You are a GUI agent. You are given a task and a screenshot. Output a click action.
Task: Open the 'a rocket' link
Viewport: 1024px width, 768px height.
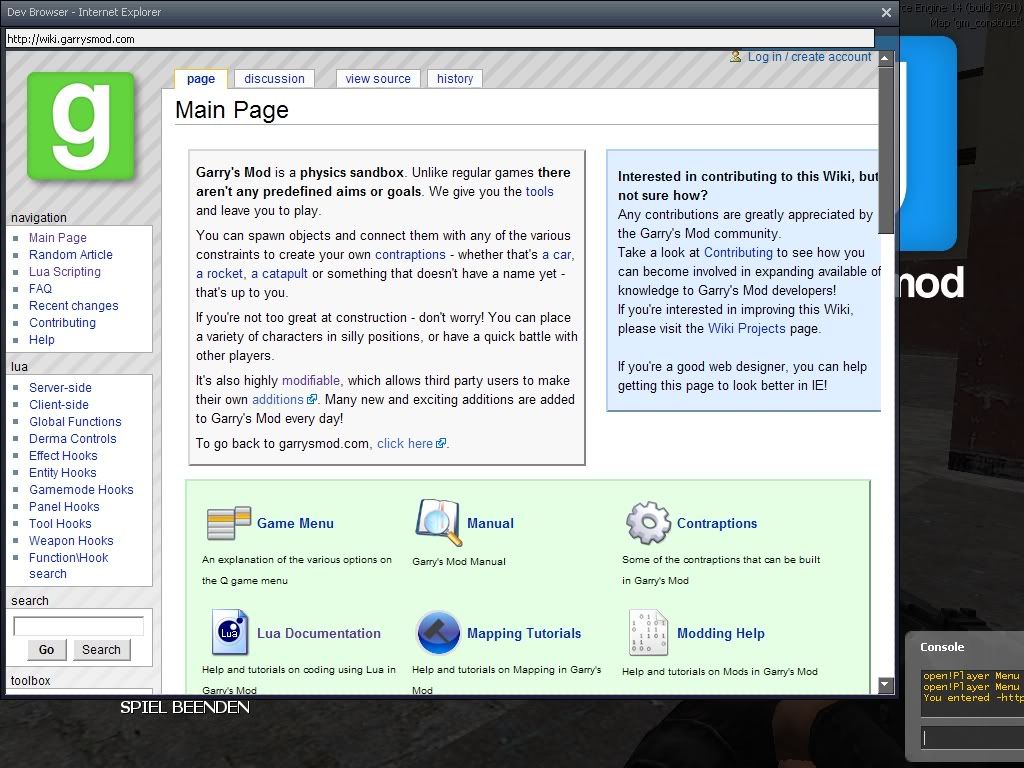tap(219, 273)
